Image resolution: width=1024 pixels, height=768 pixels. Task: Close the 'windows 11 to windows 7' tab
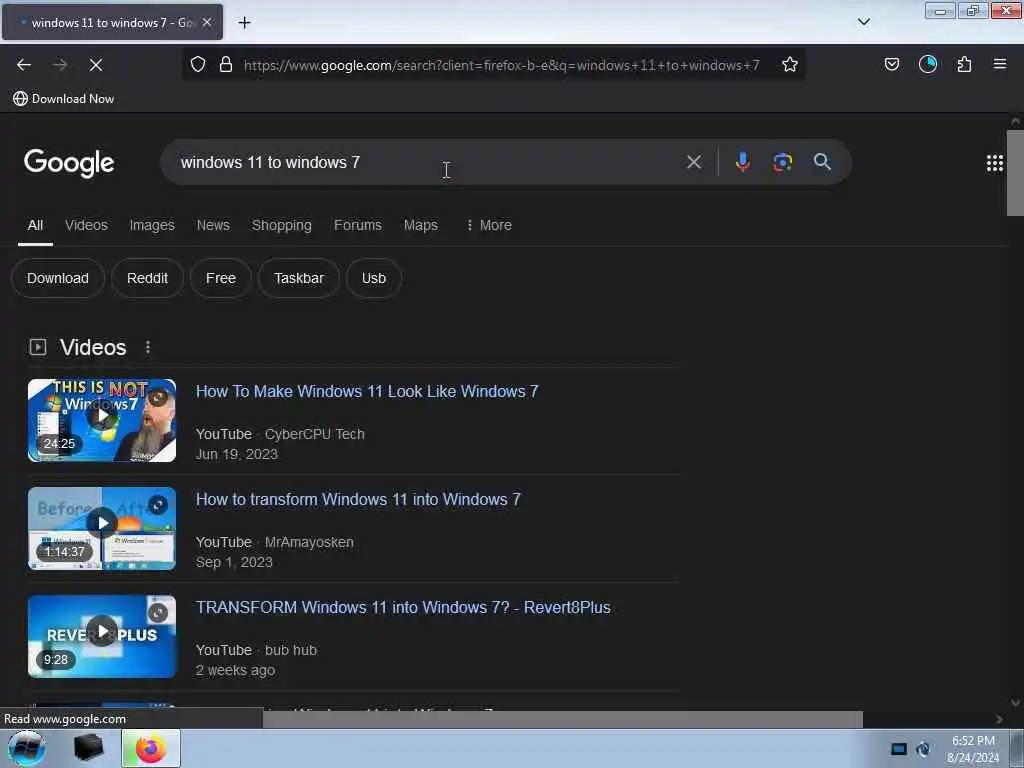[x=206, y=22]
